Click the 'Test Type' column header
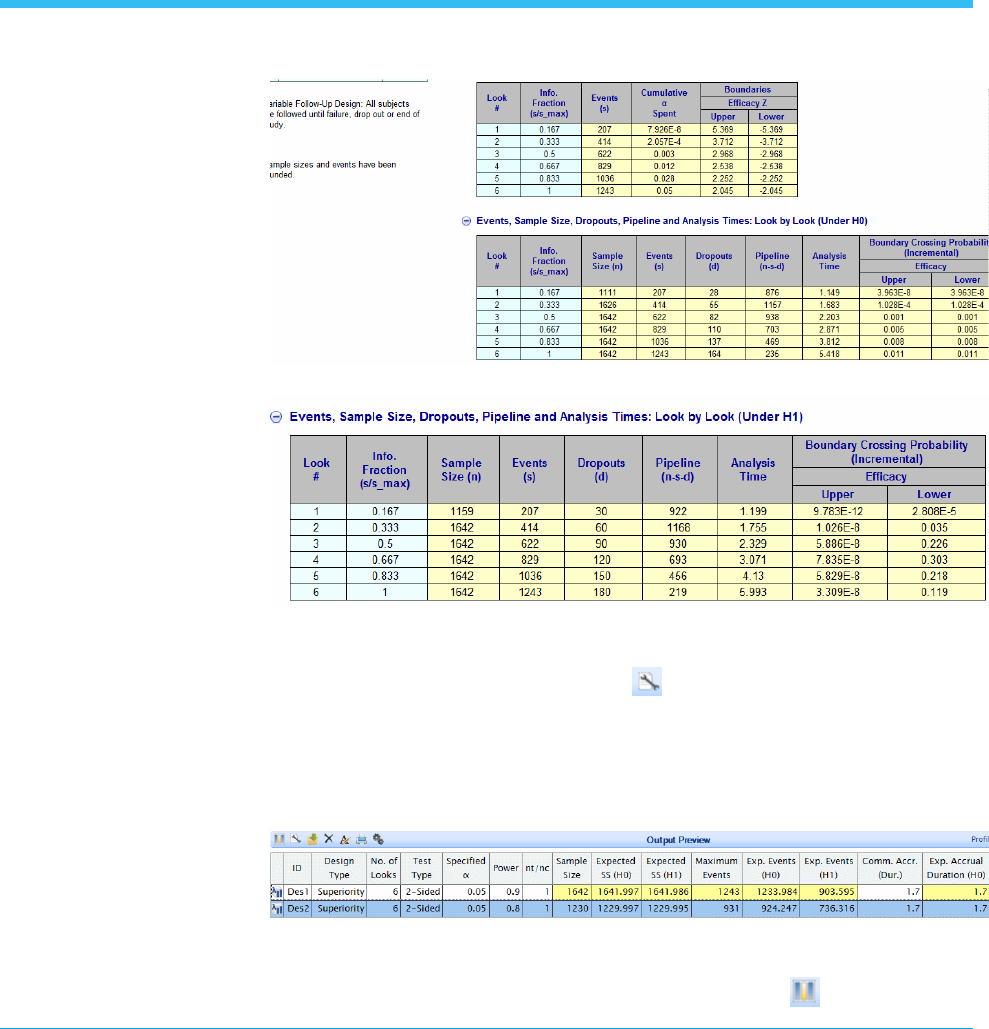The height and width of the screenshot is (1029, 989). (421, 868)
